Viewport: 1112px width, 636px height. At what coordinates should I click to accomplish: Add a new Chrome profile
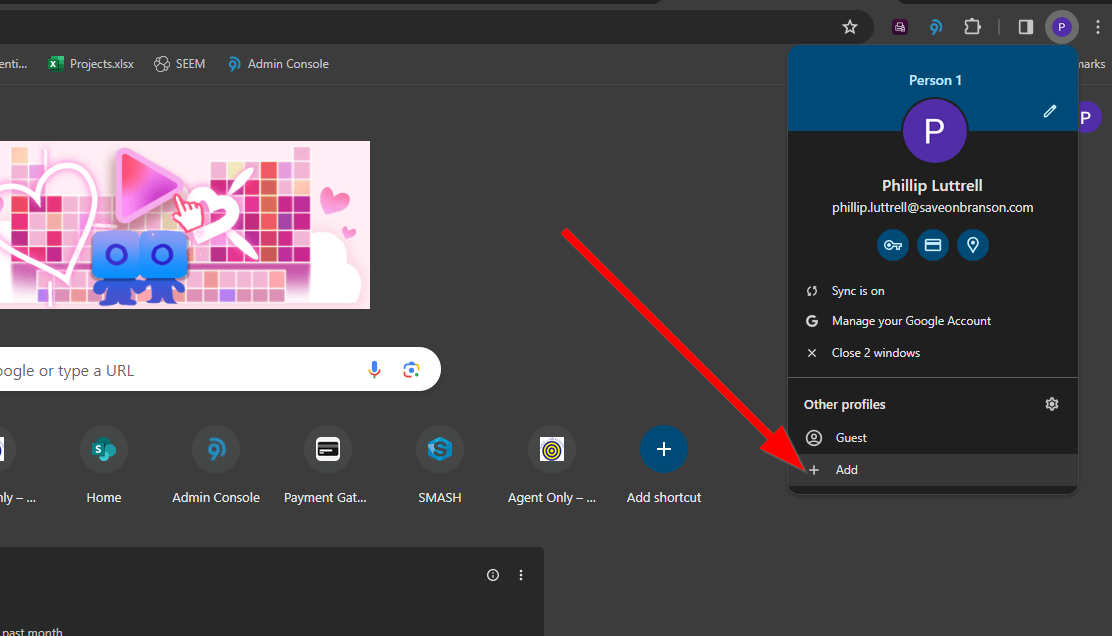click(x=846, y=470)
